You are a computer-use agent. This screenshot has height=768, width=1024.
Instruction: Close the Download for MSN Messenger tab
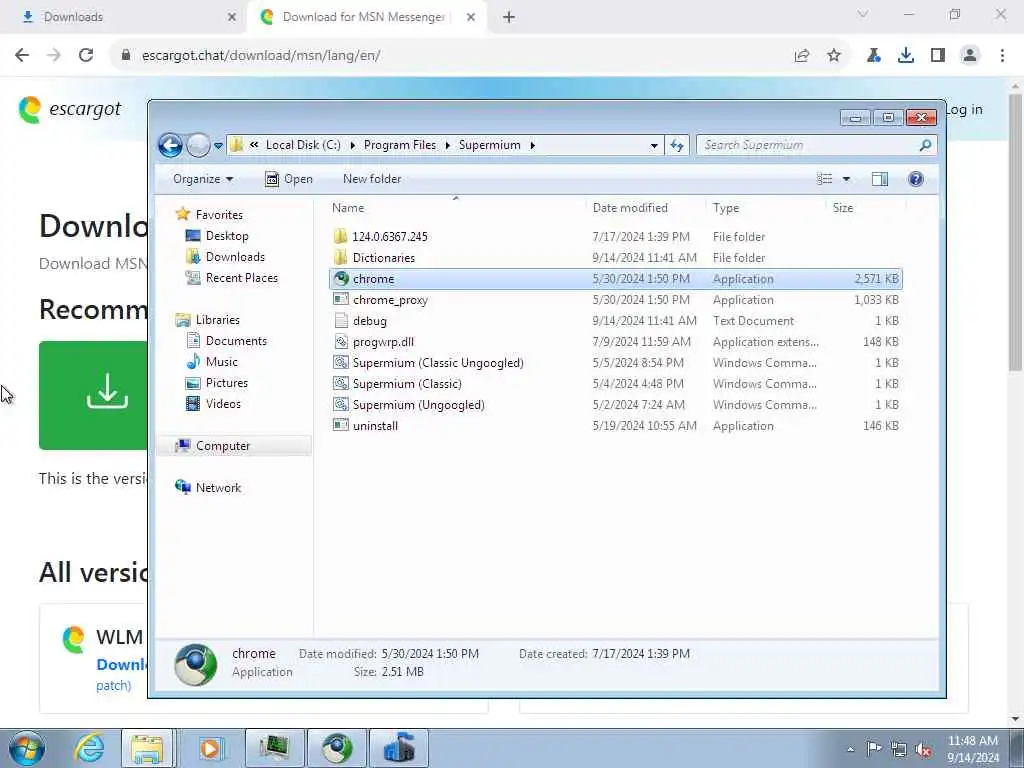coord(471,17)
